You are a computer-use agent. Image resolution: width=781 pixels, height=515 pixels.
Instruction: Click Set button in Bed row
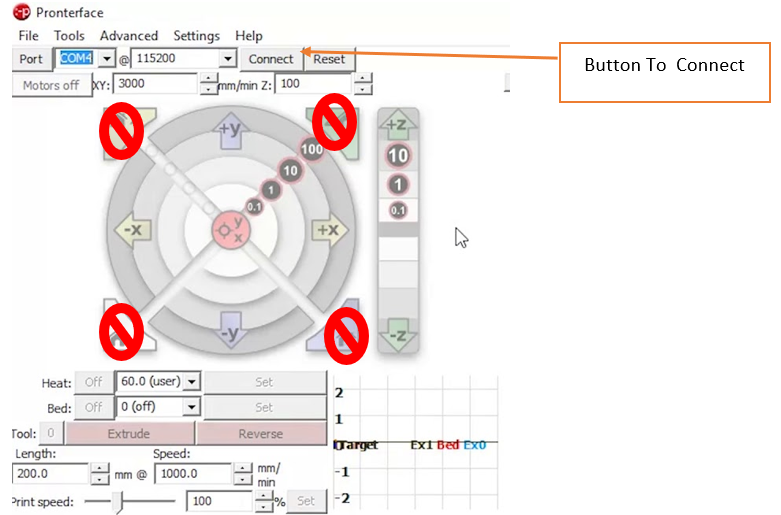[x=264, y=407]
